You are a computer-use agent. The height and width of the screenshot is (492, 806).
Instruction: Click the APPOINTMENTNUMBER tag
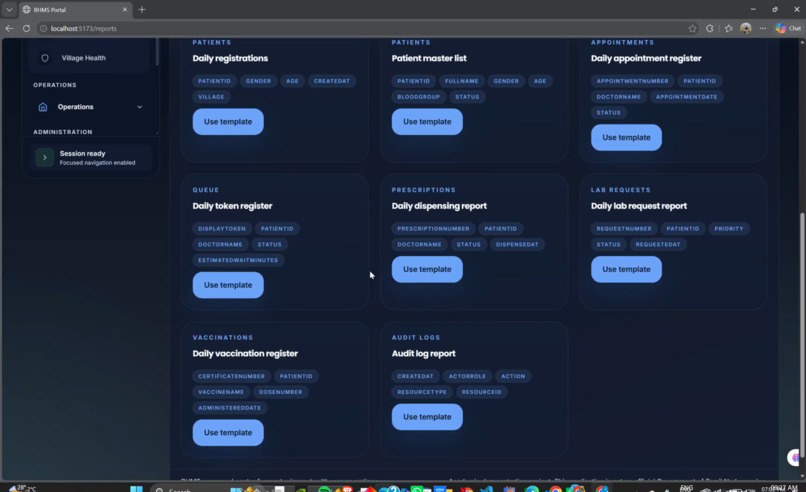pyautogui.click(x=632, y=81)
